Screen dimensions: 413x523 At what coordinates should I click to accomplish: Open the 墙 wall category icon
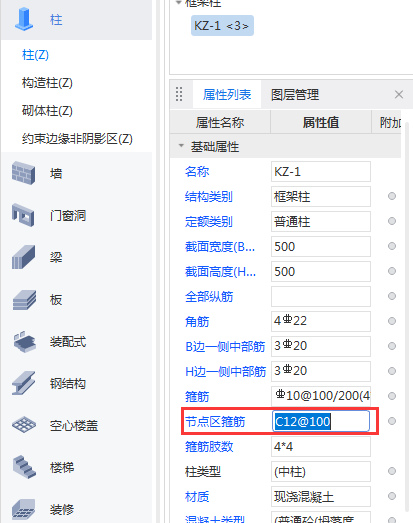[23, 173]
